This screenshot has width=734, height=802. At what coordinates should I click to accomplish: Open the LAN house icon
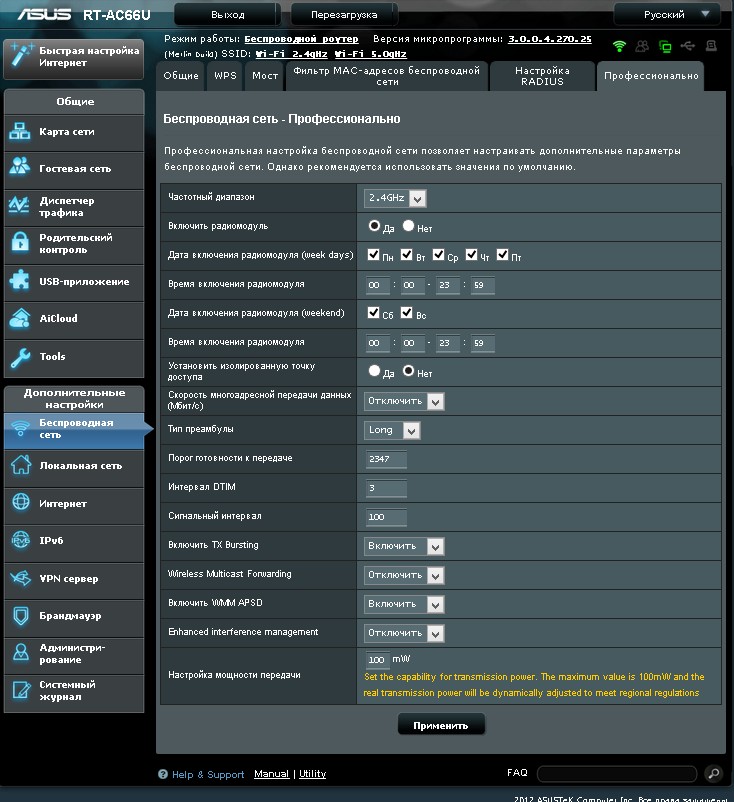21,465
